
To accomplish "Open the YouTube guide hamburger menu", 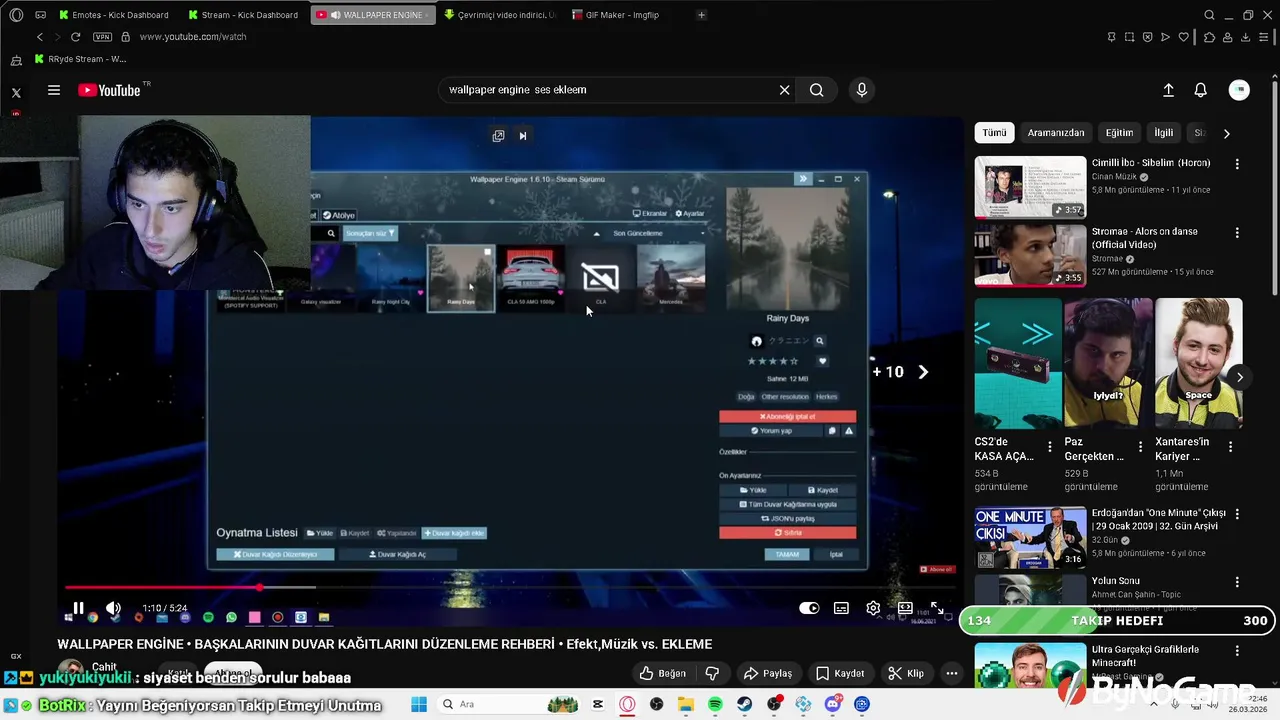I will tap(54, 90).
